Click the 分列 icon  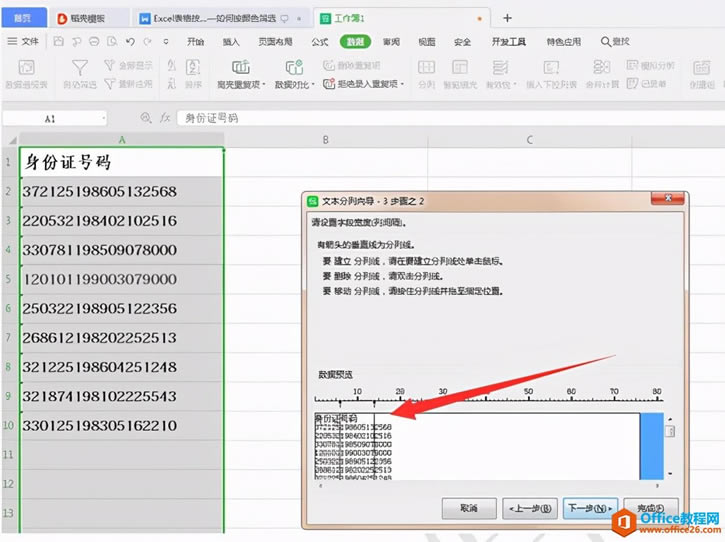[426, 68]
